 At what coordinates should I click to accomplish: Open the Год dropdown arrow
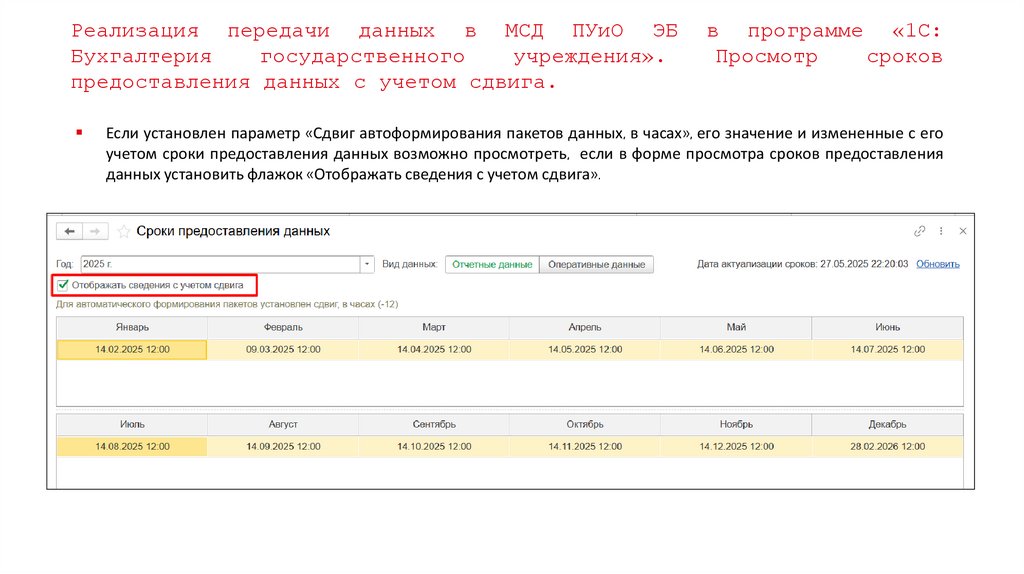click(367, 264)
